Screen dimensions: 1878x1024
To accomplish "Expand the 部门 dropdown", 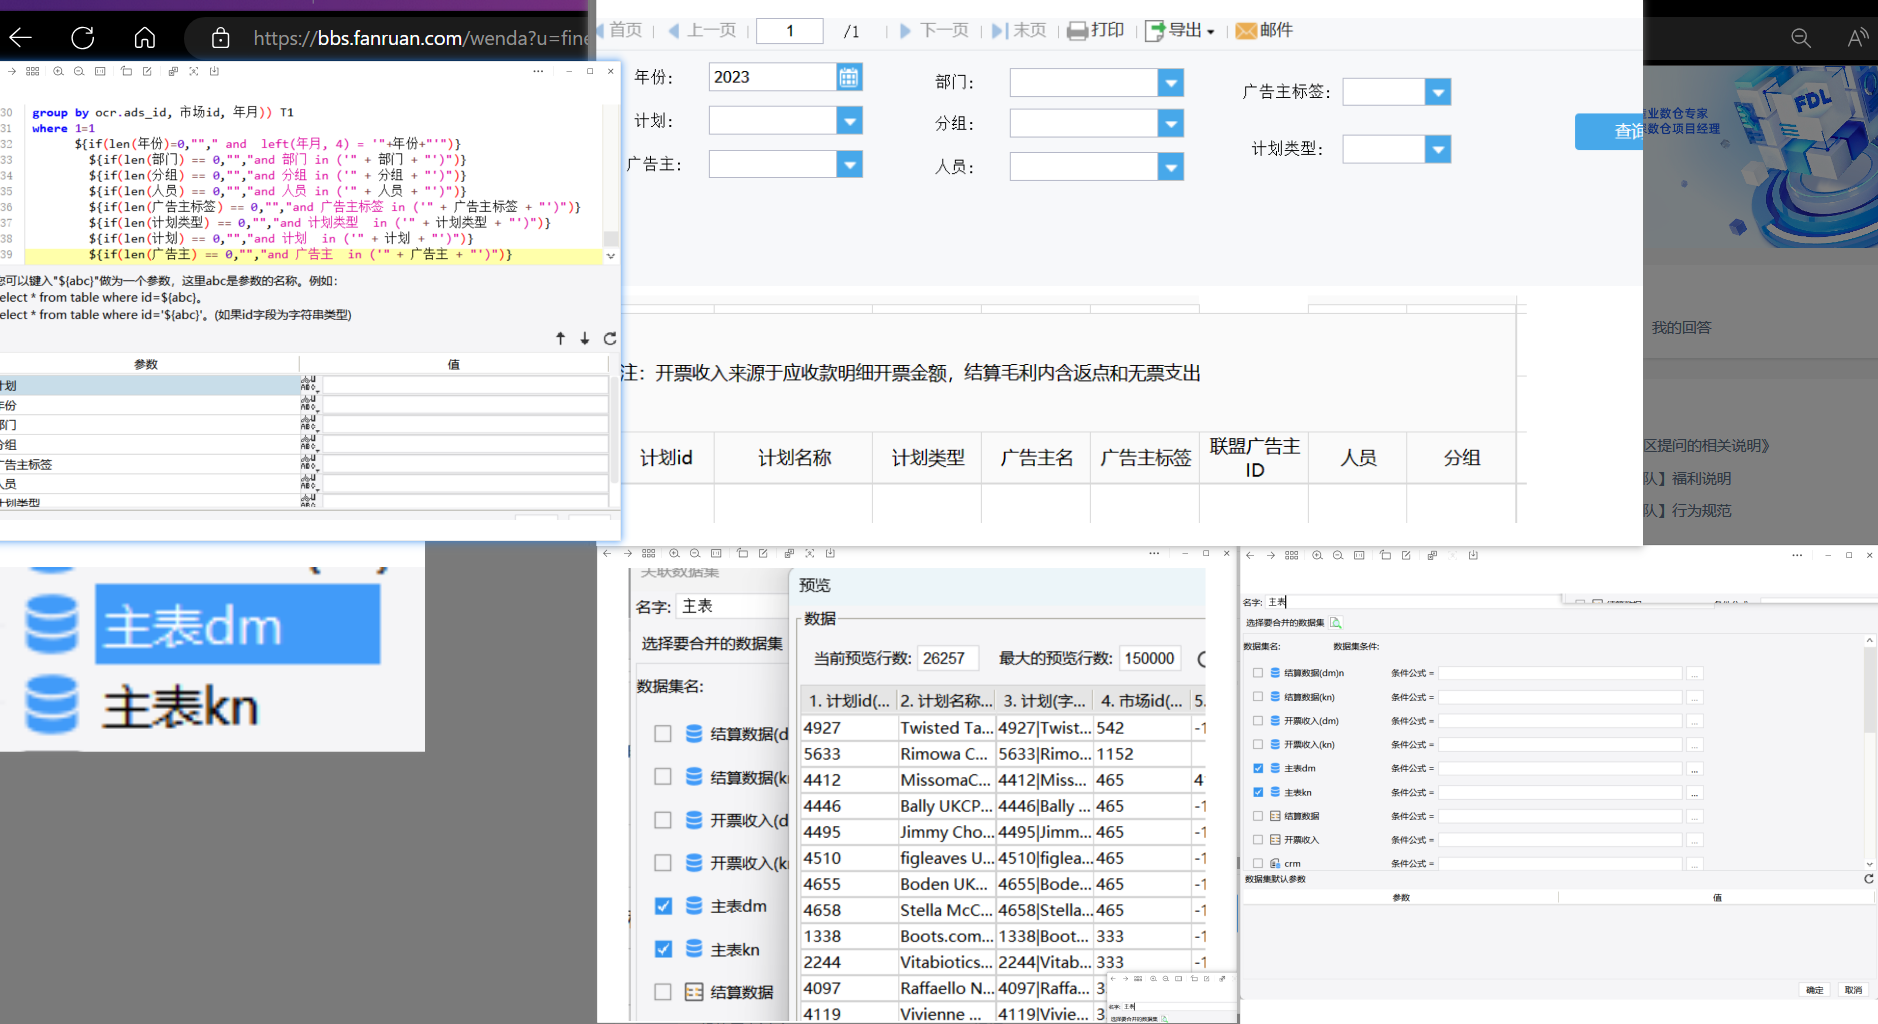I will click(1170, 82).
